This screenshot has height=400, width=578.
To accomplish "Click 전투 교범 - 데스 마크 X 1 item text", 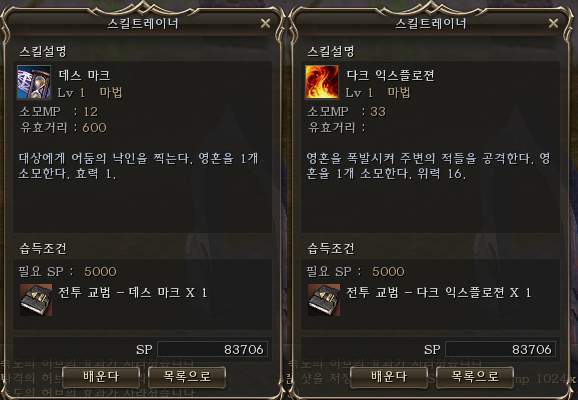I will click(133, 293).
